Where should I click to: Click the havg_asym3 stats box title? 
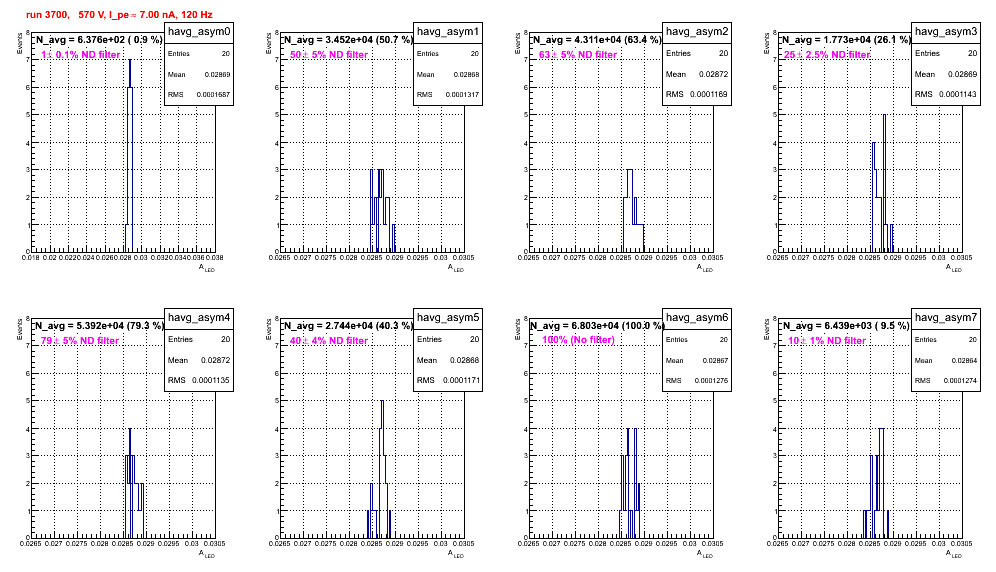[946, 31]
